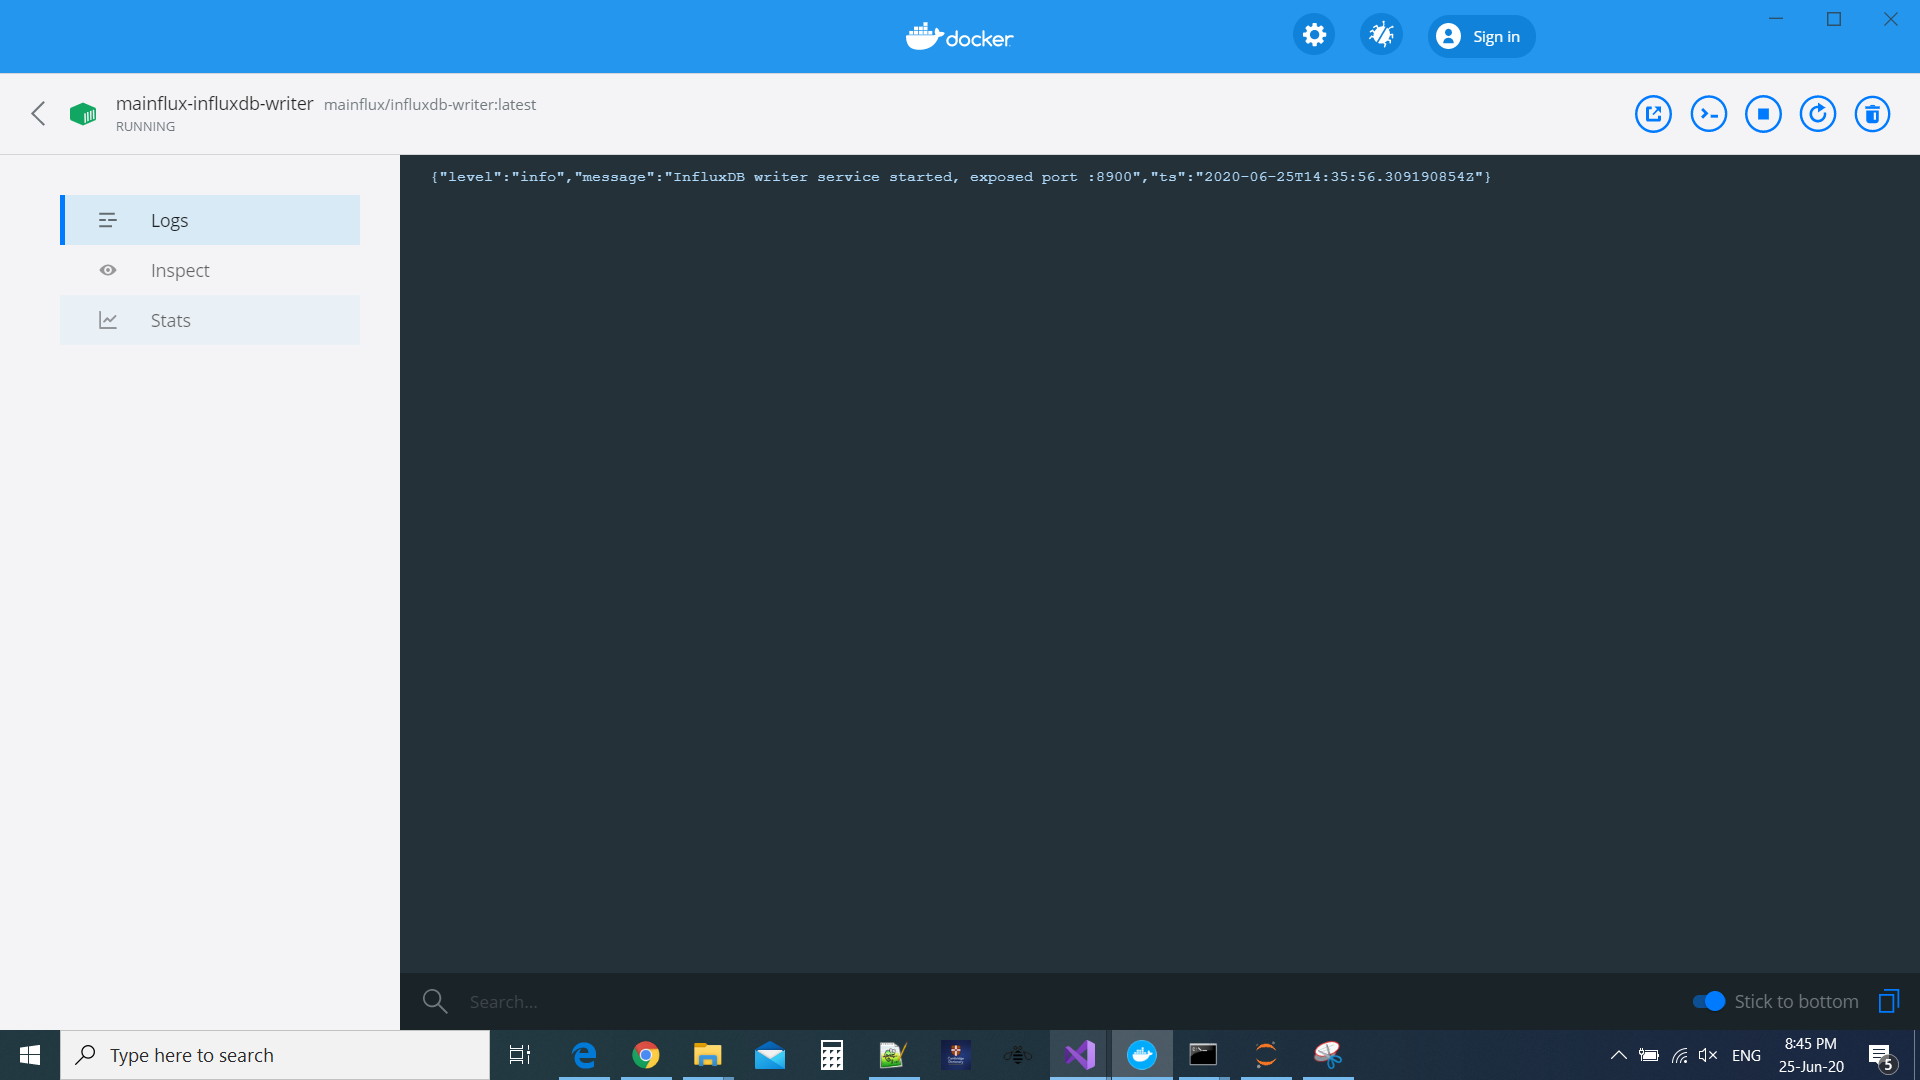Click the search magnifier in logs panel
This screenshot has height=1080, width=1920.
pos(435,1001)
